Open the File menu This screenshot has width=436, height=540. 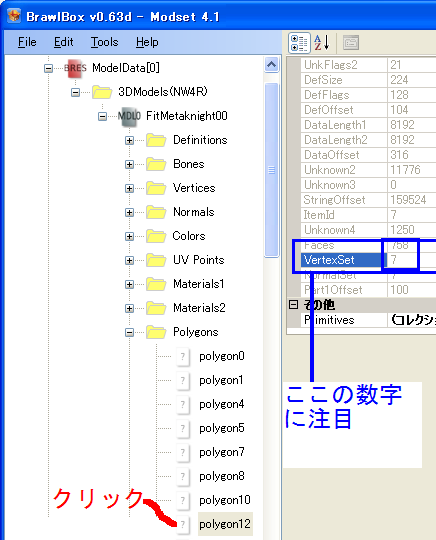click(27, 42)
